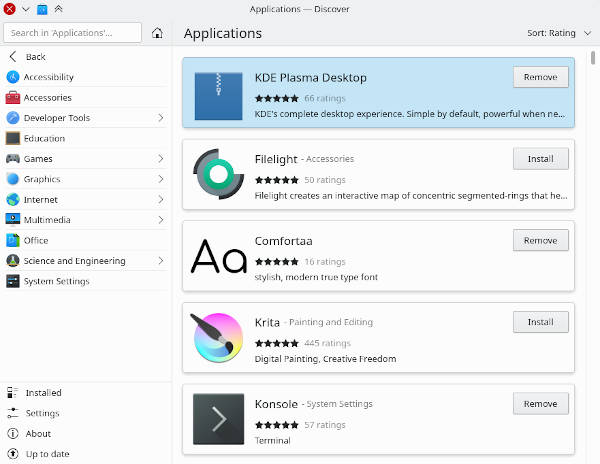600x464 pixels.
Task: Click the "Applications" page heading
Action: tap(223, 34)
